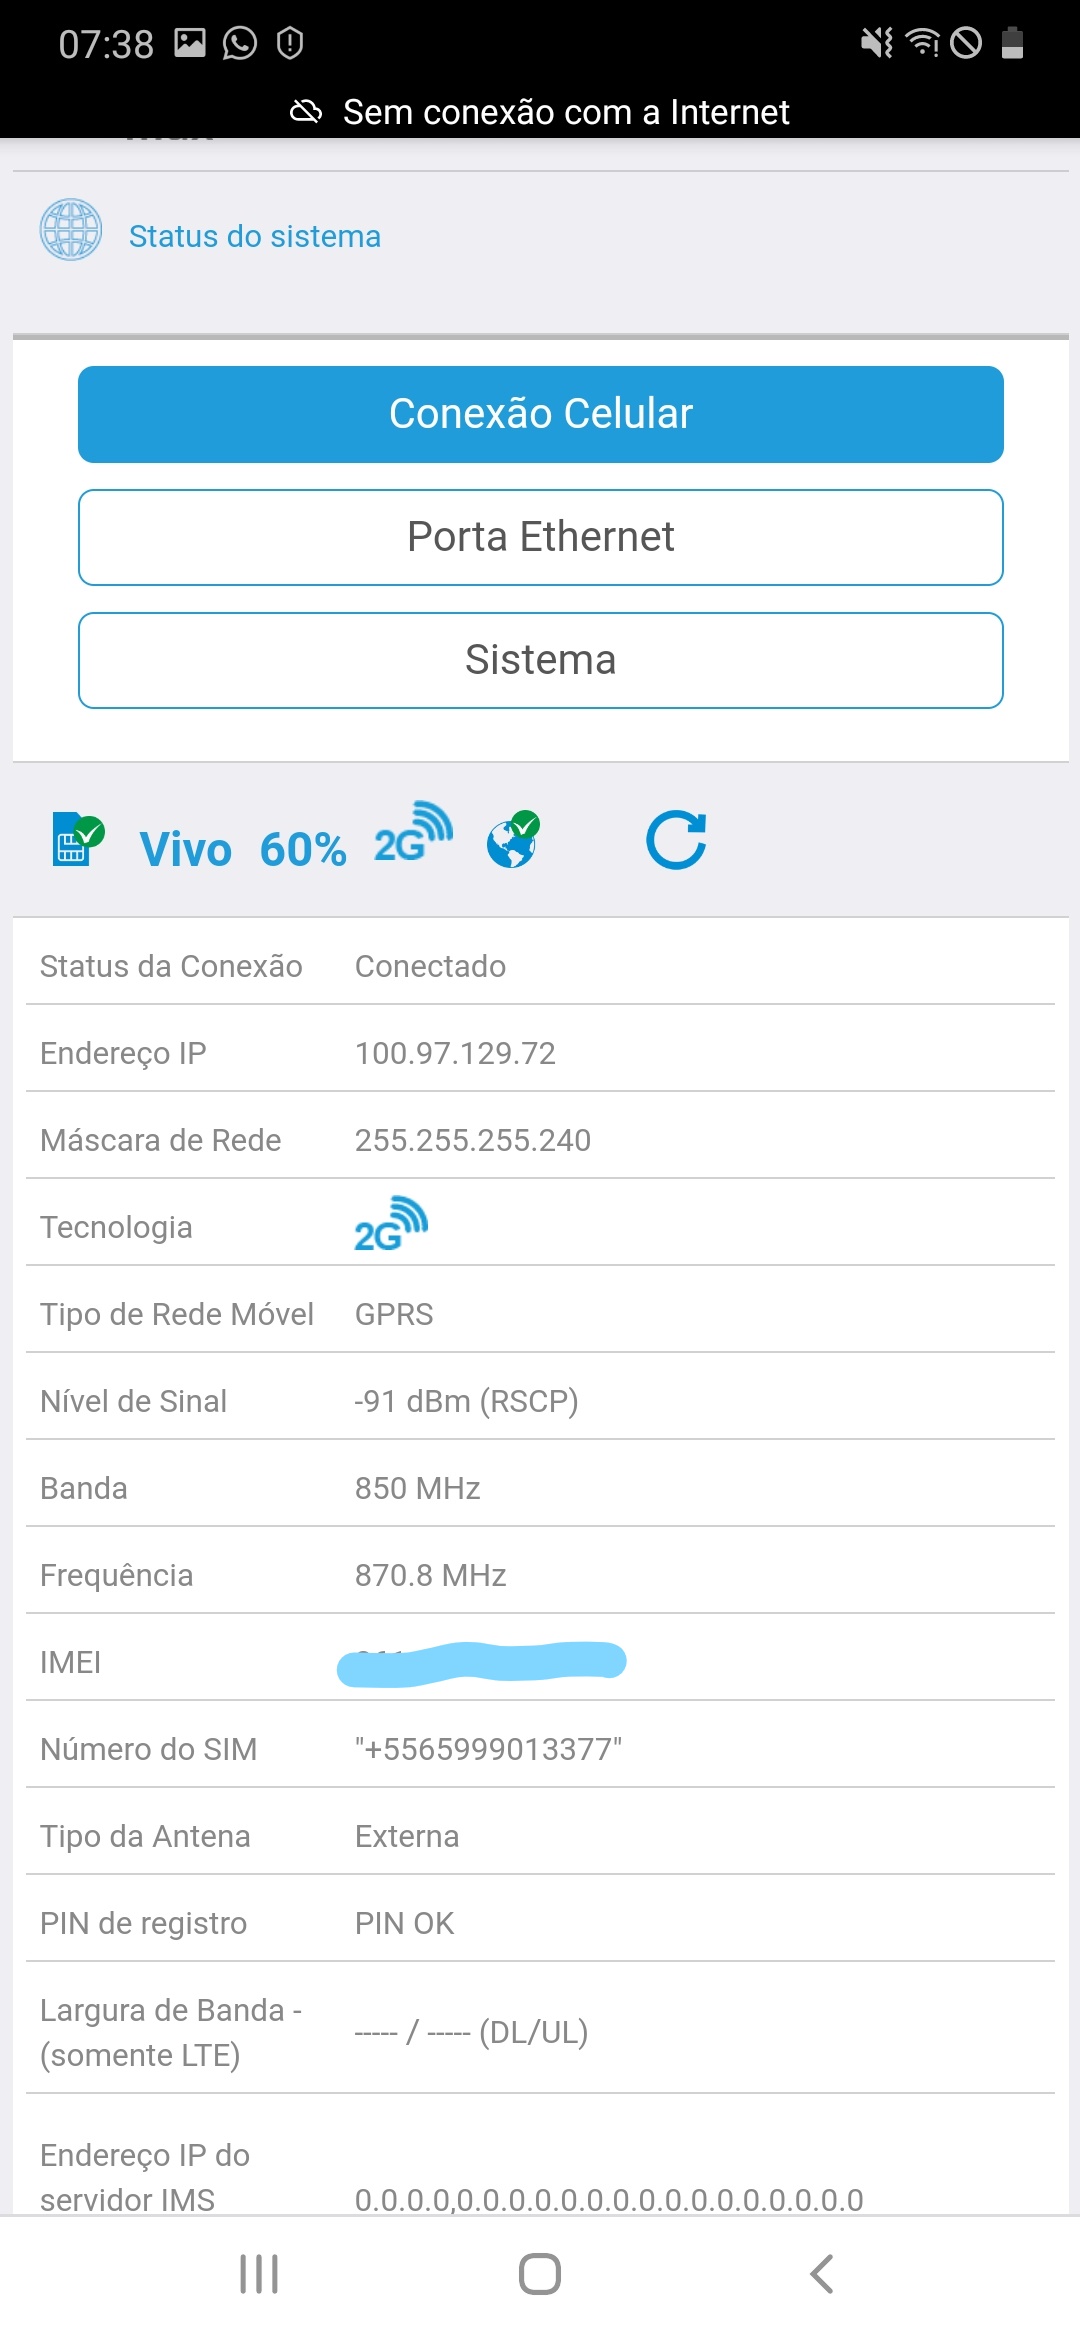This screenshot has height=2340, width=1080.
Task: Click the globe icon beside Status do sistema
Action: pyautogui.click(x=71, y=230)
